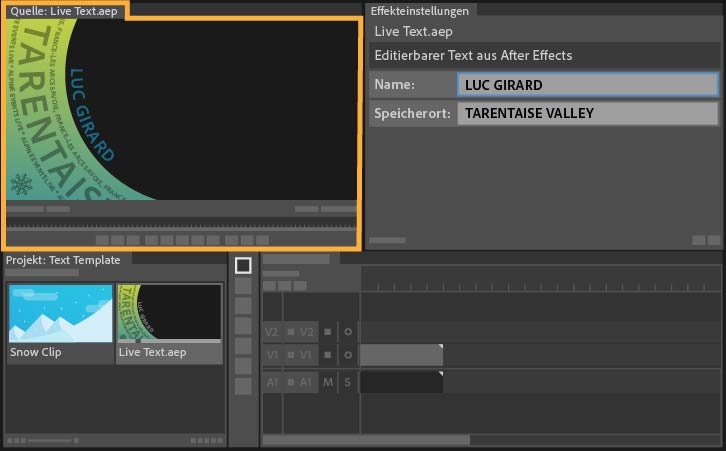Switch to the Quelle: Live Text.aep tab
726x451 pixels.
click(x=64, y=11)
